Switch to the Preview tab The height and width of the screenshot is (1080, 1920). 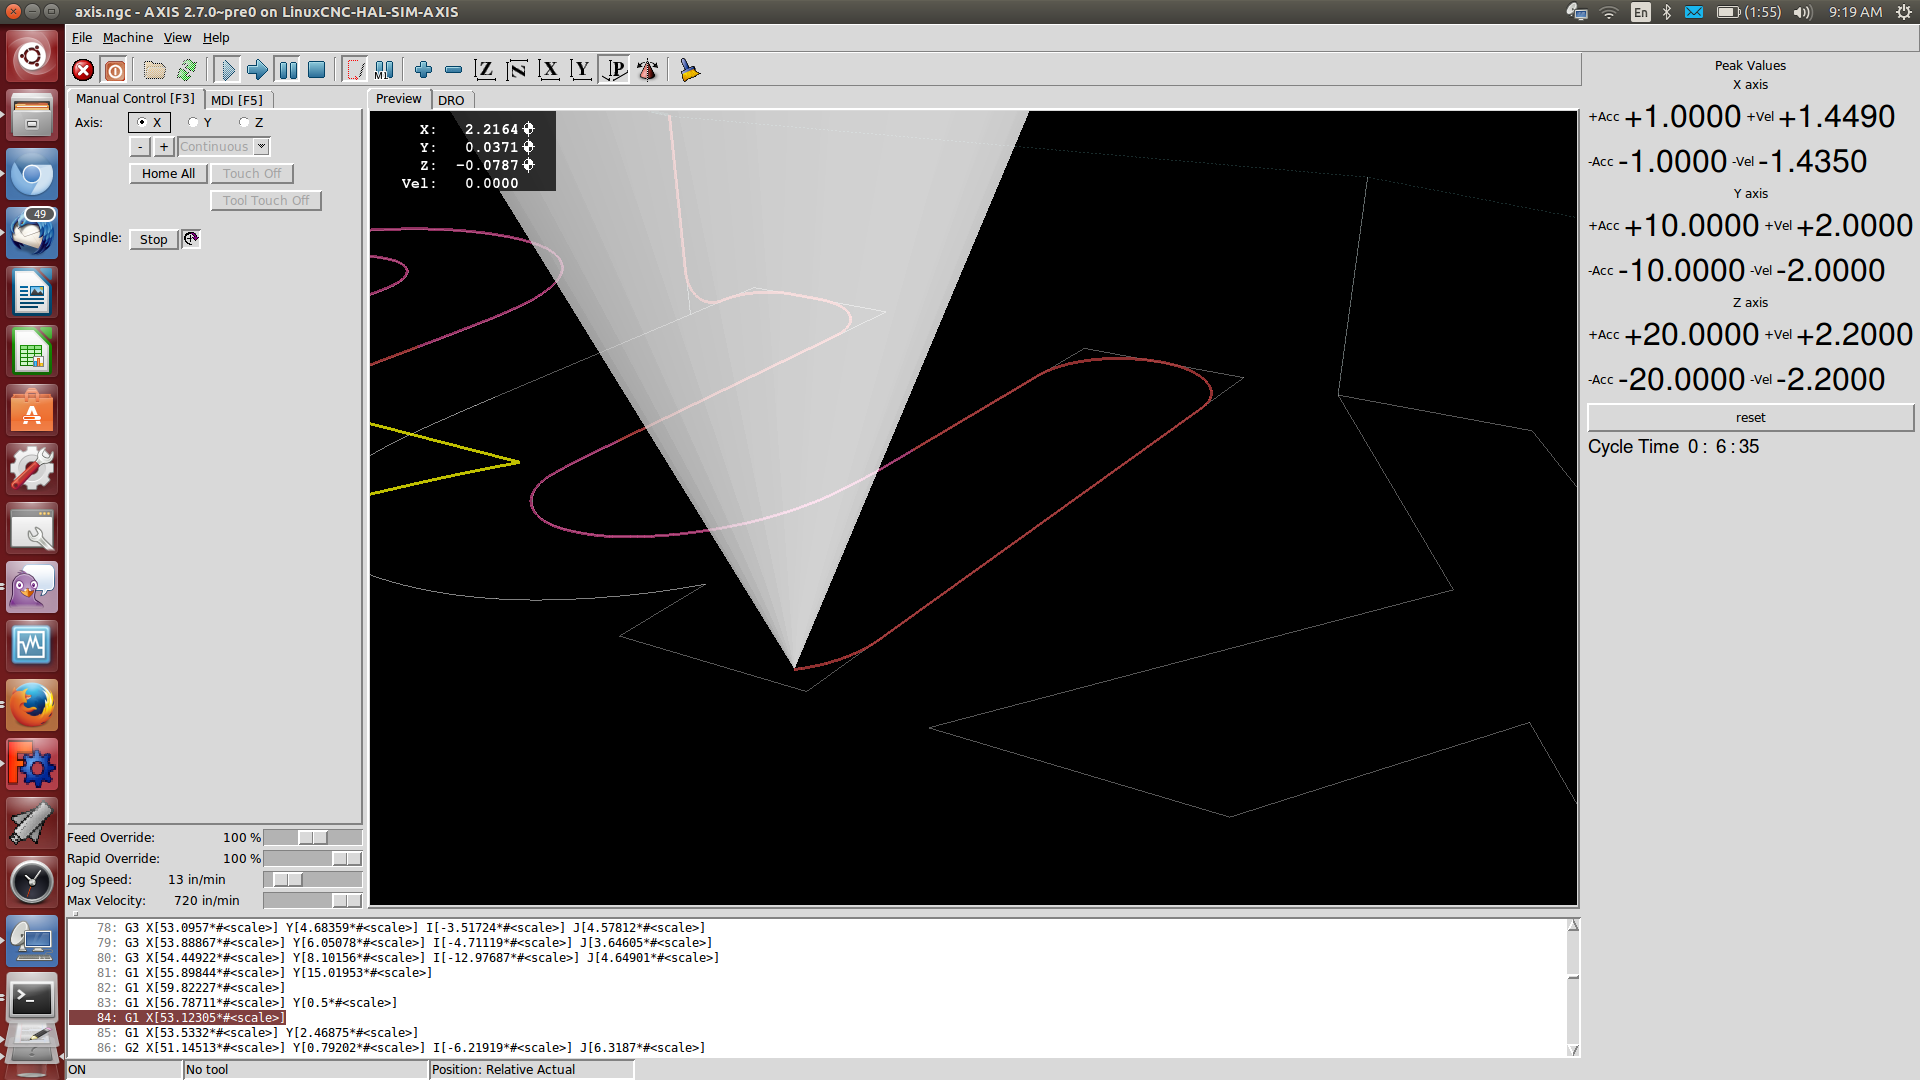click(399, 99)
